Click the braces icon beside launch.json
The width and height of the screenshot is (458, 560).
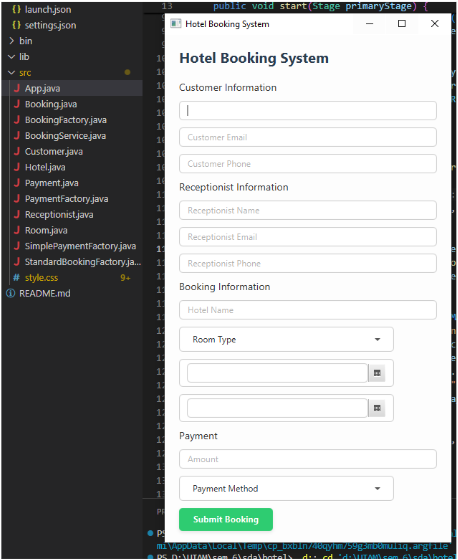16,10
